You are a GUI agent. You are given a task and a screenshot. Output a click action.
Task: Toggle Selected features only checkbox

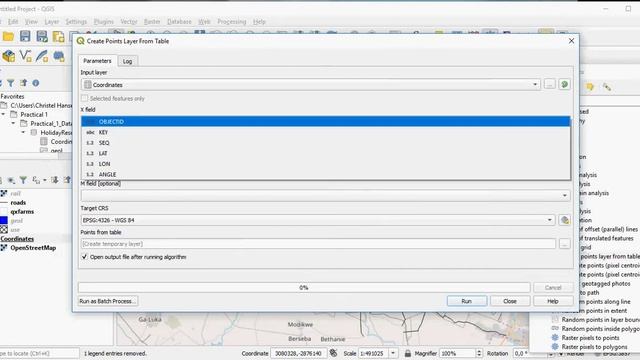pyautogui.click(x=84, y=98)
